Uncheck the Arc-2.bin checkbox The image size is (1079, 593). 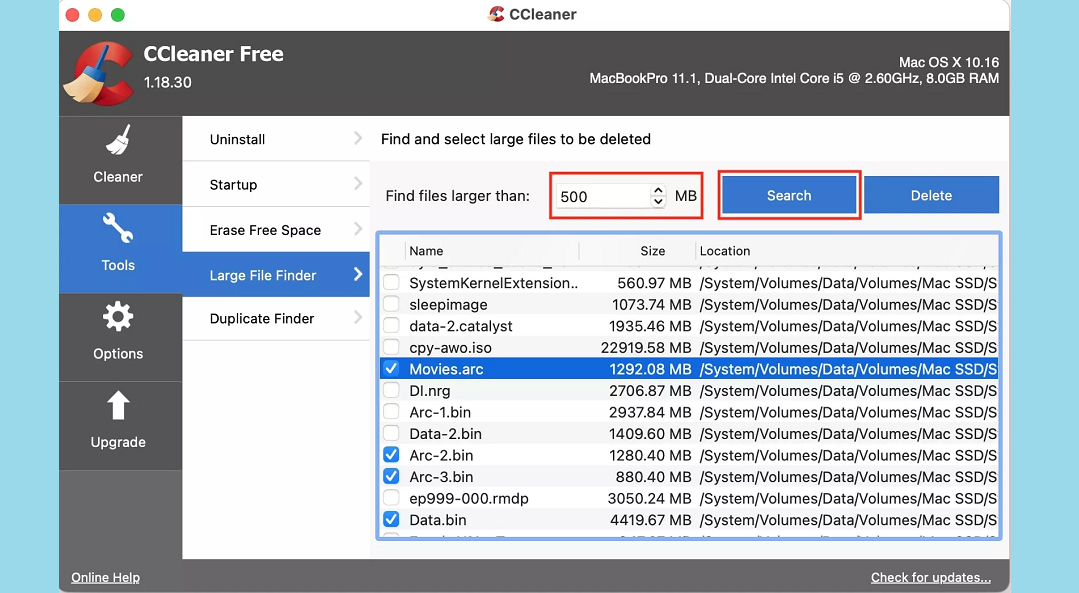click(391, 455)
